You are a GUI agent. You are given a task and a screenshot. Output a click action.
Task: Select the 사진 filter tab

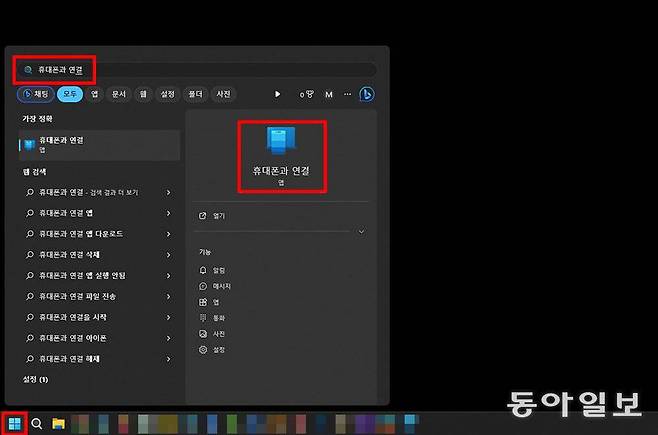coord(223,94)
